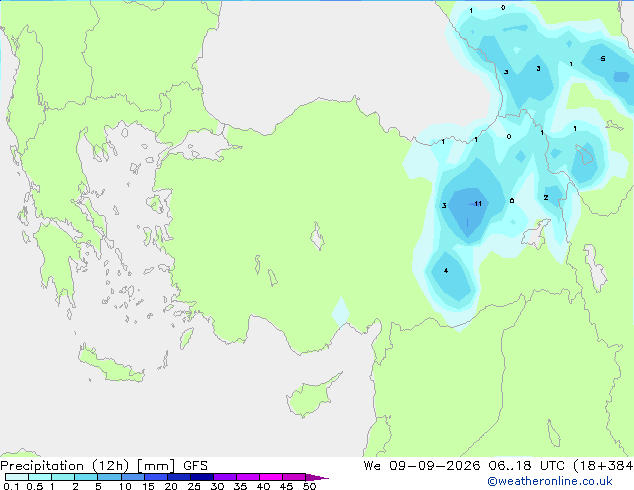This screenshot has height=490, width=634.
Task: Click the legend arrow tip above 50
Action: click(x=317, y=477)
